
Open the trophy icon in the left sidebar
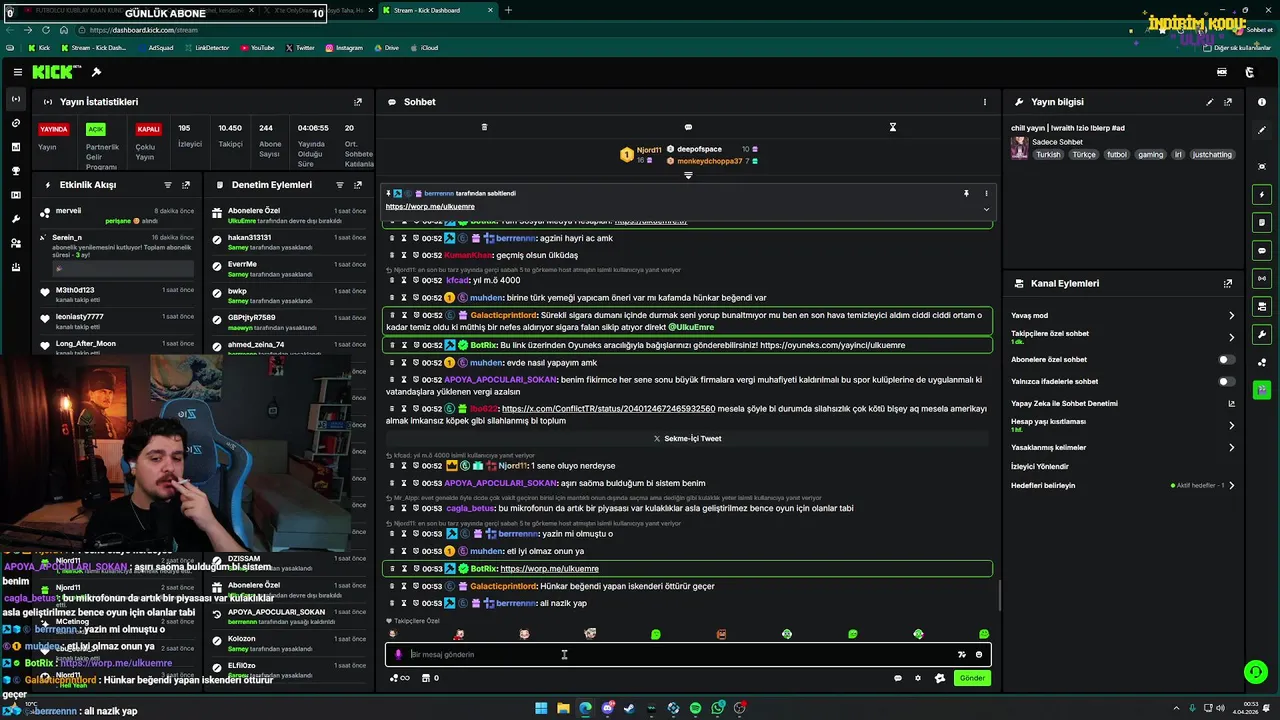click(15, 171)
